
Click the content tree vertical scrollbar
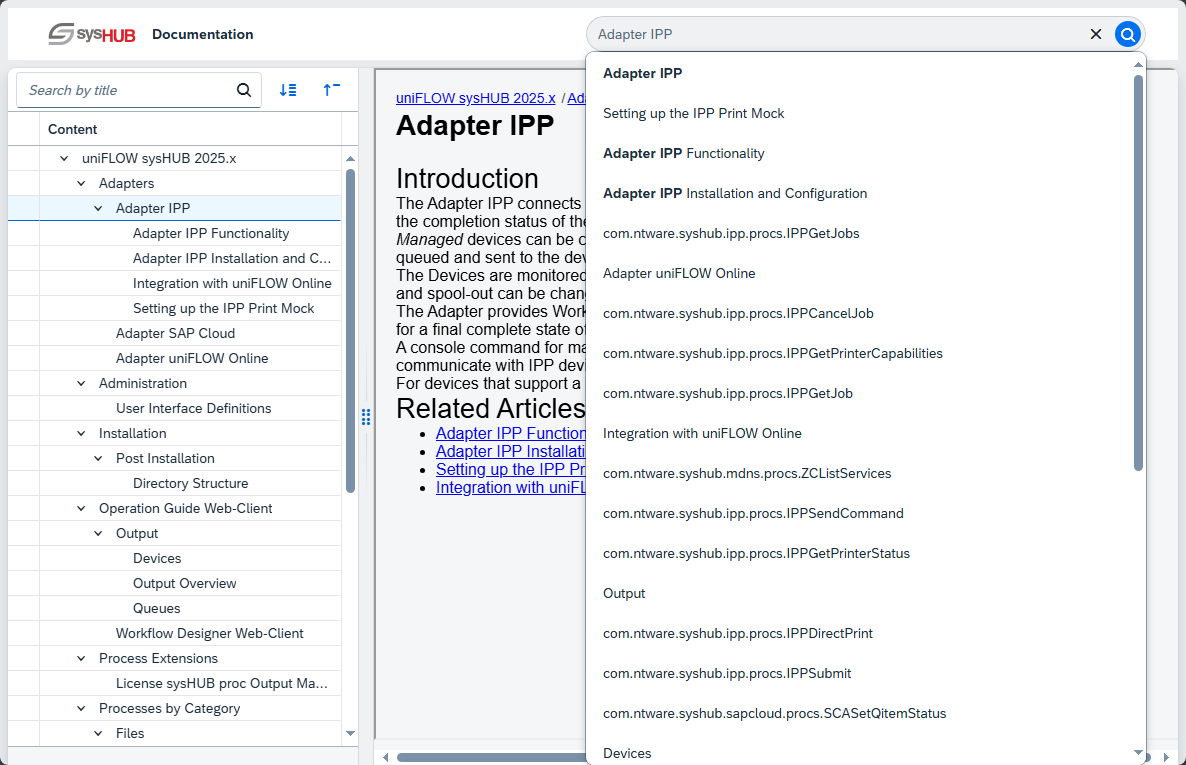(x=350, y=331)
